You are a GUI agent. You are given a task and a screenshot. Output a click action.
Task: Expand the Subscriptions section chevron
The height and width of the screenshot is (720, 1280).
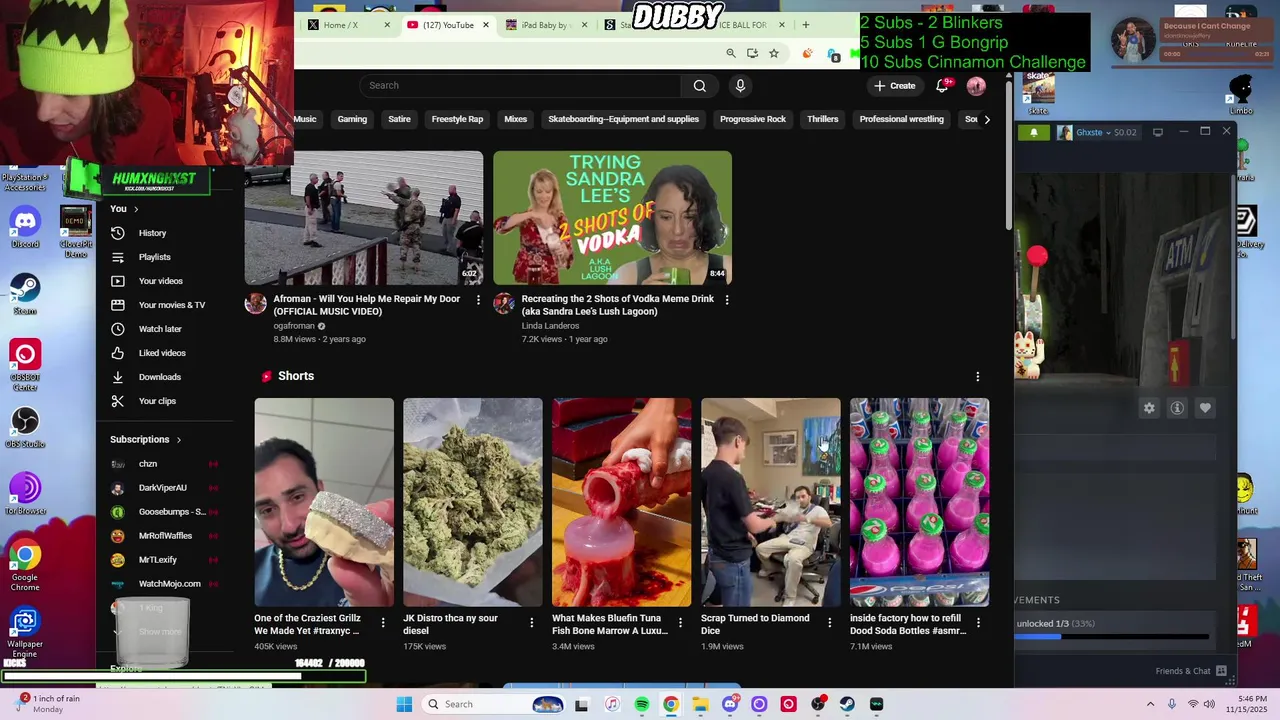coord(179,440)
